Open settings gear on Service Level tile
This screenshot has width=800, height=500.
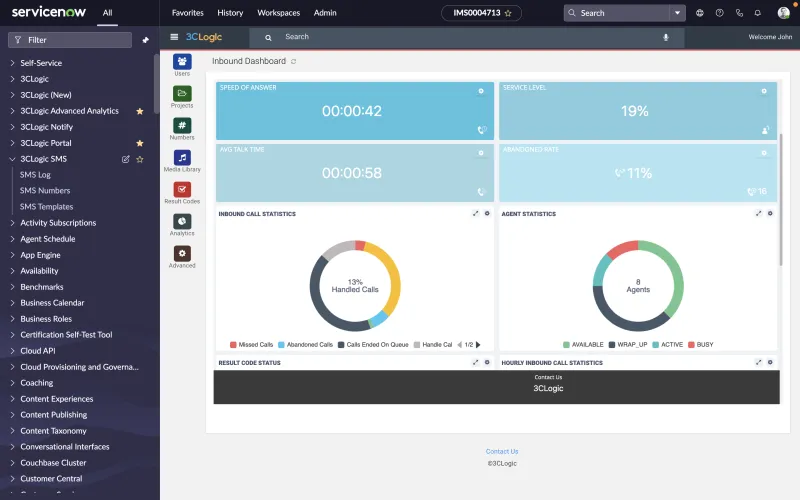764,91
